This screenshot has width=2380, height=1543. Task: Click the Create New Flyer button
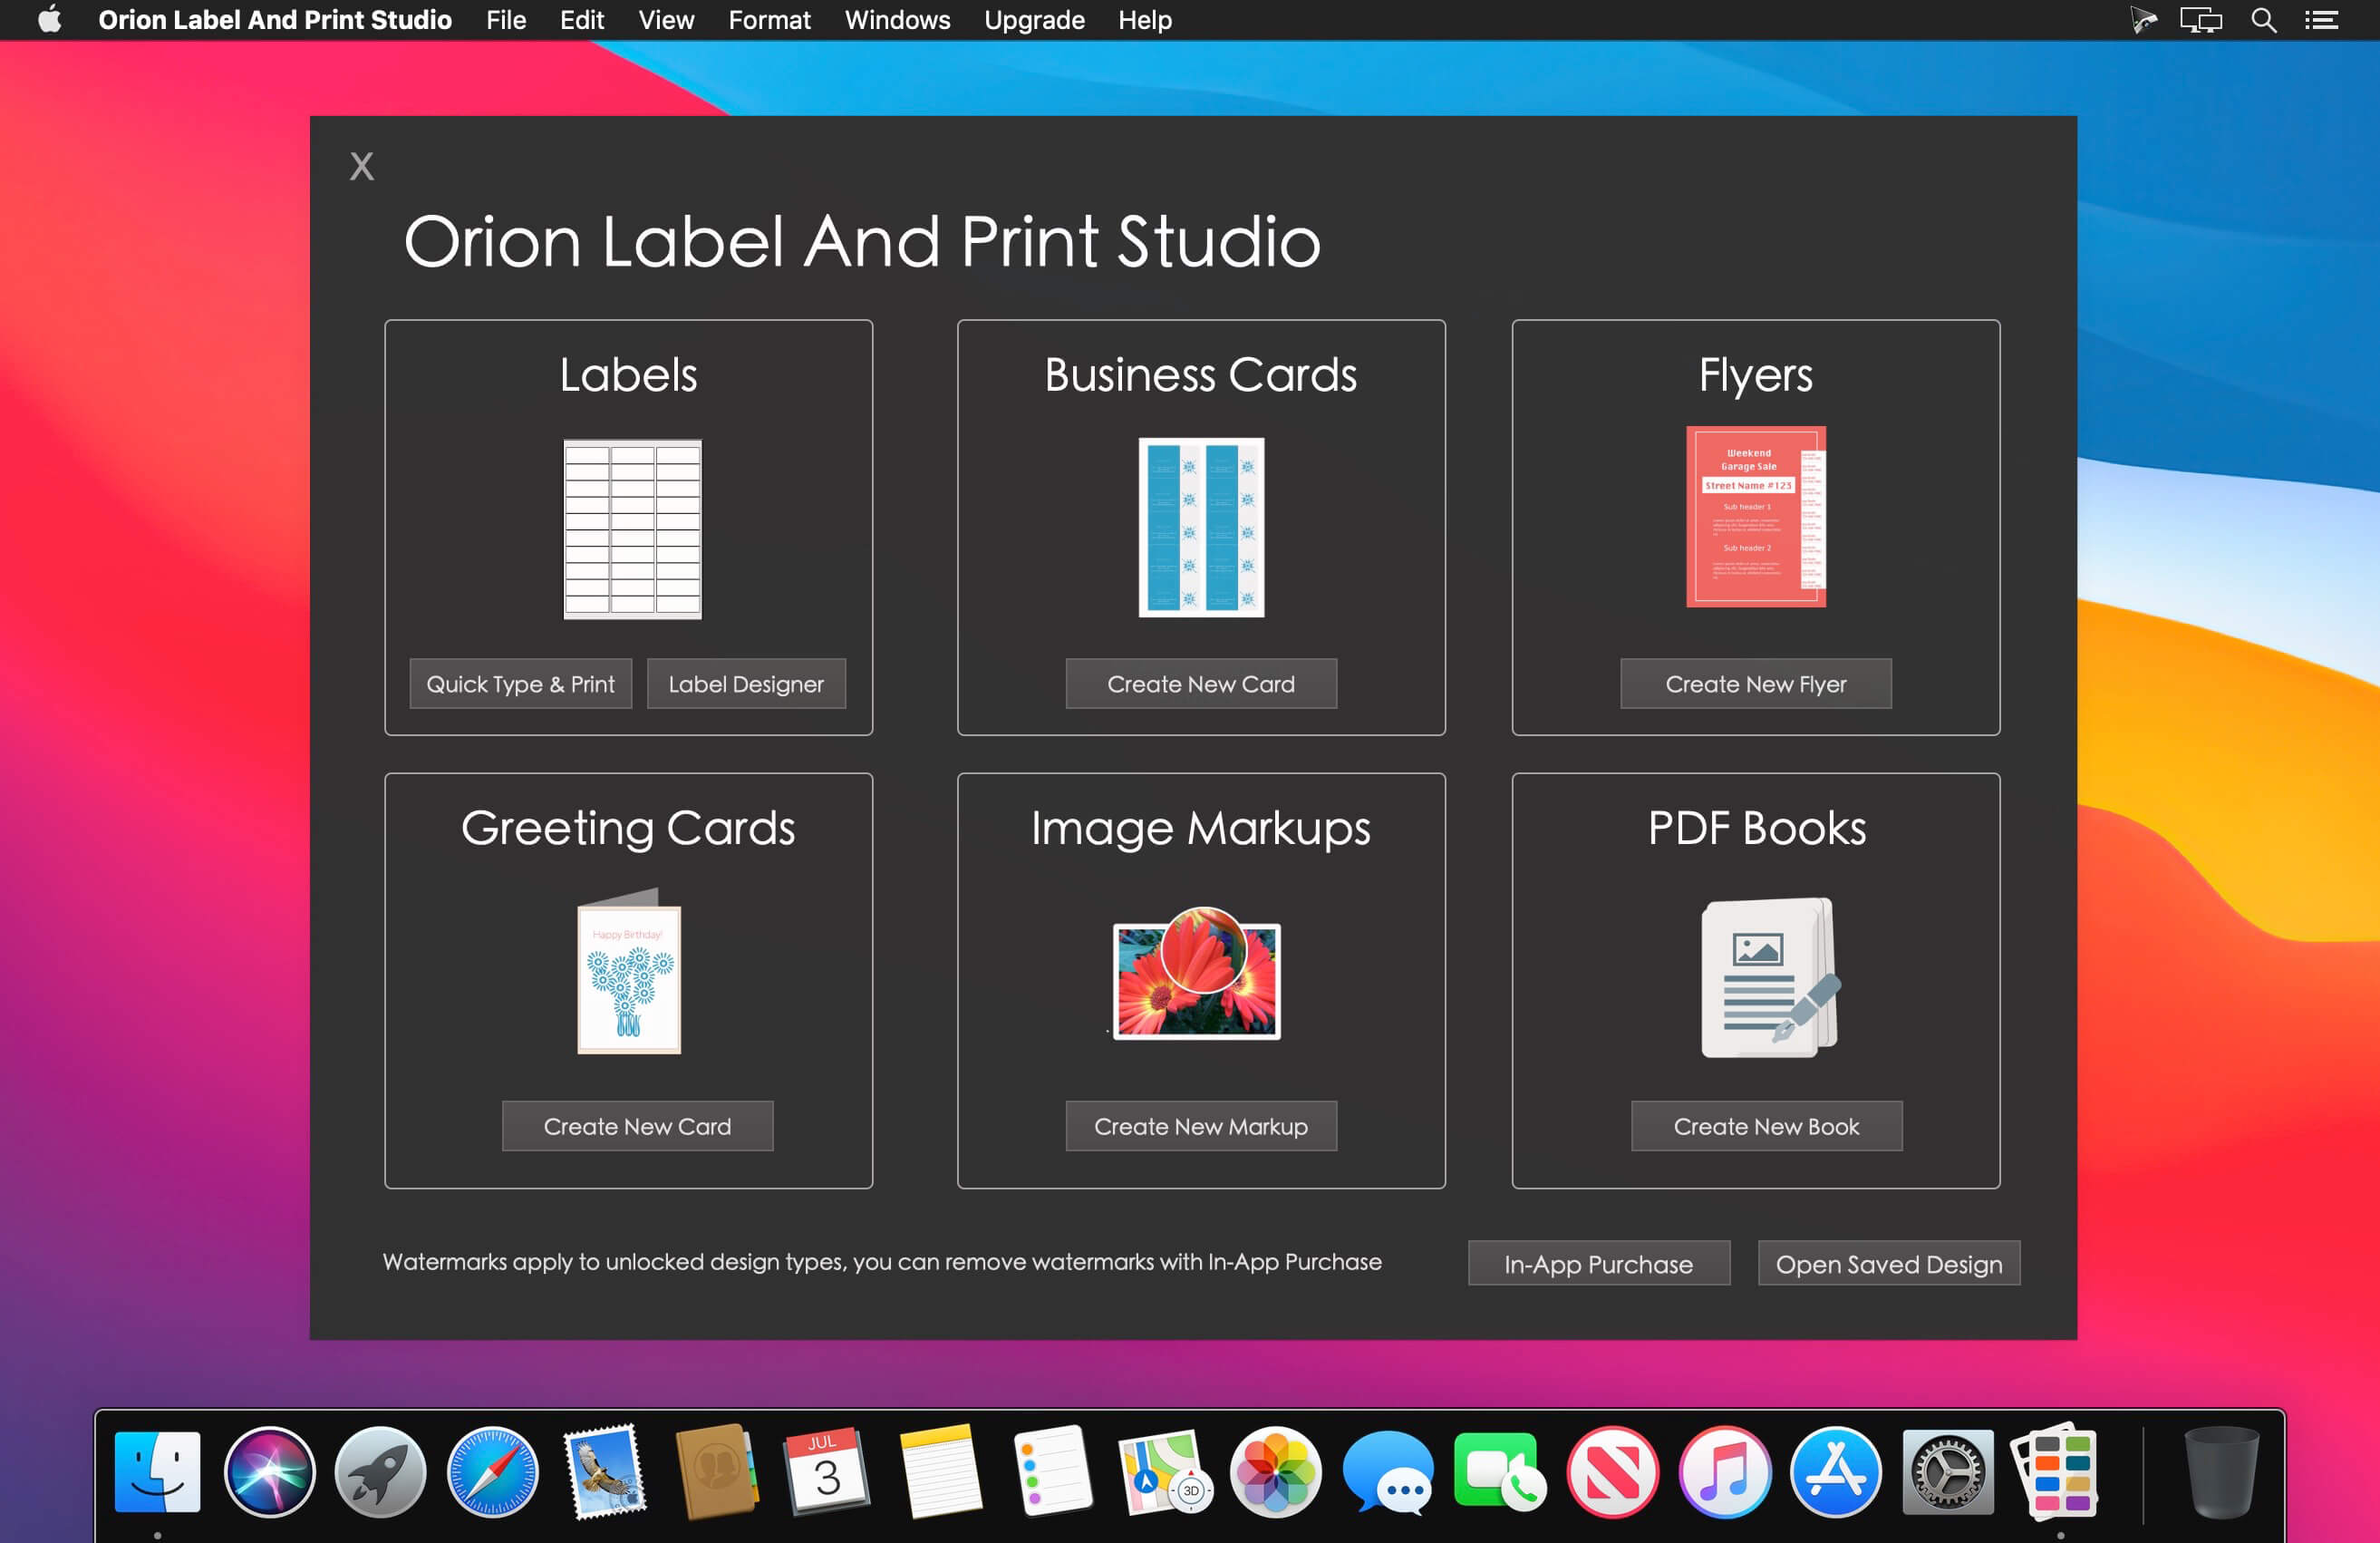(x=1756, y=684)
